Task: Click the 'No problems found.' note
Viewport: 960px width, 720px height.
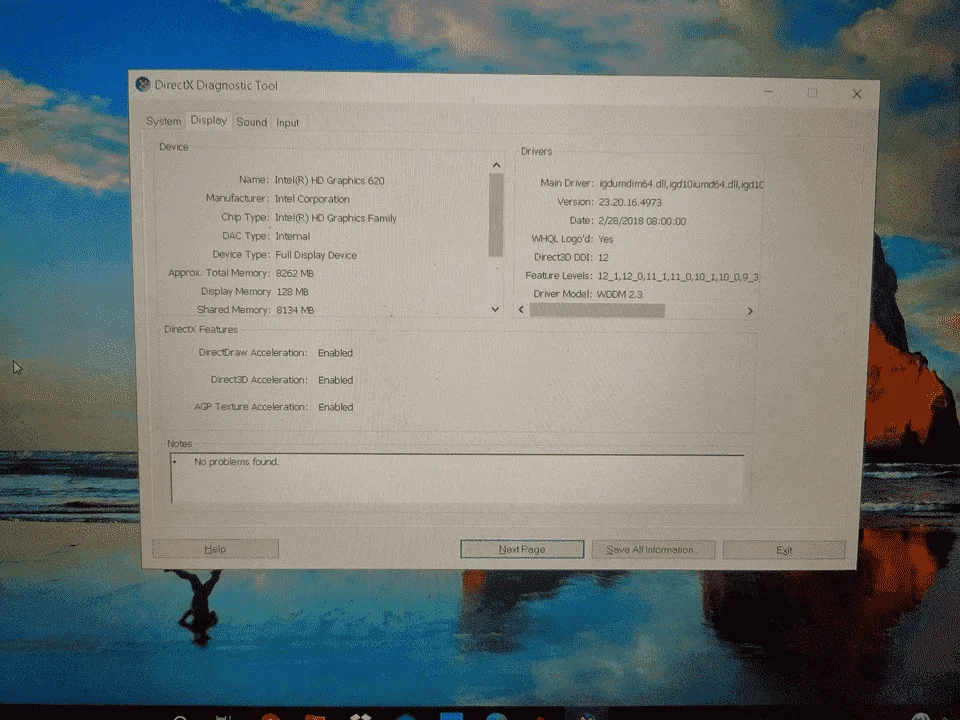Action: [x=236, y=462]
